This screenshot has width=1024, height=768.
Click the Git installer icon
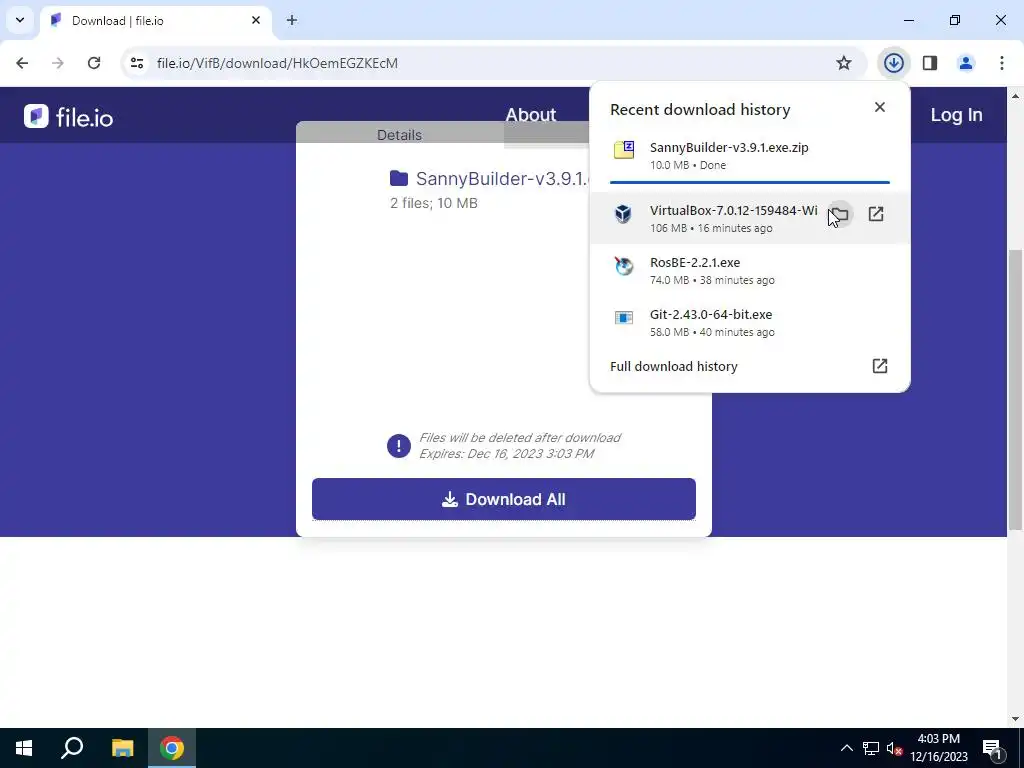pos(624,317)
